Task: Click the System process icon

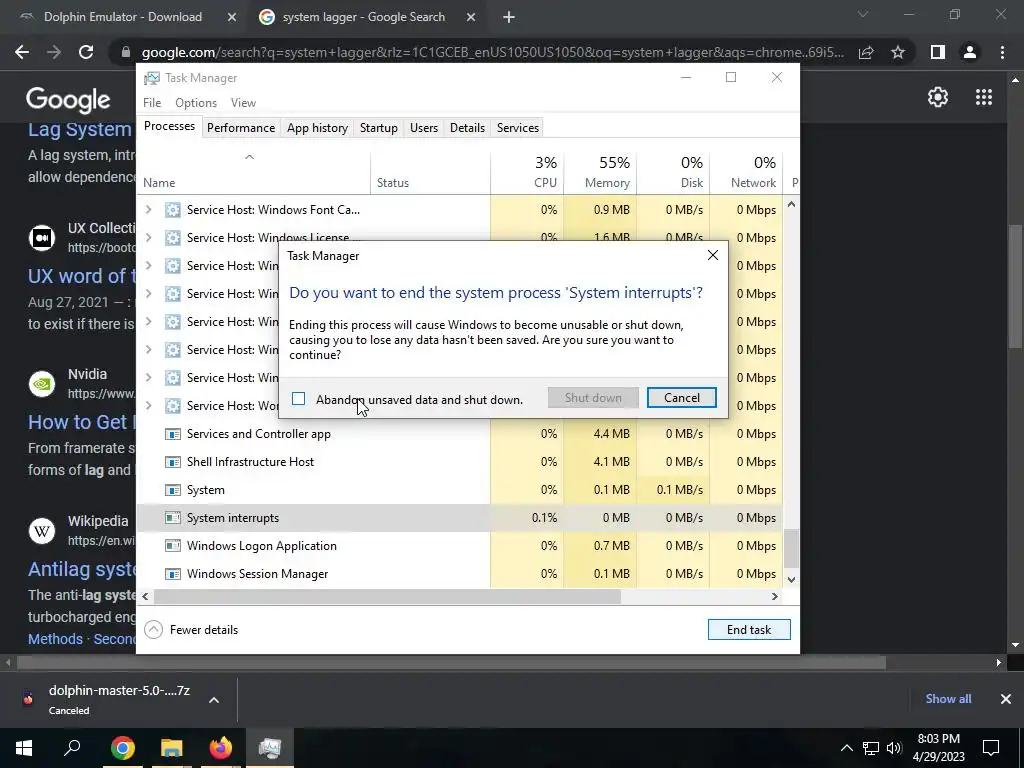Action: (x=172, y=490)
